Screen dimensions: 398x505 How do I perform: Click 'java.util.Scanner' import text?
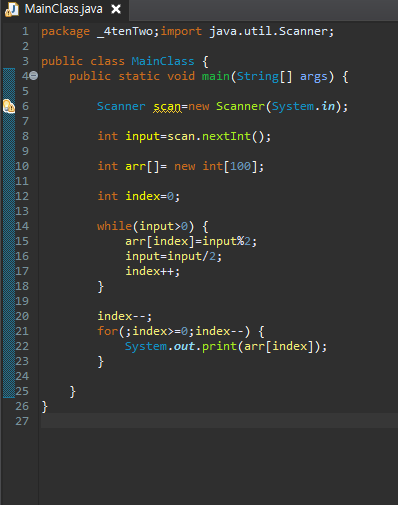tap(269, 31)
